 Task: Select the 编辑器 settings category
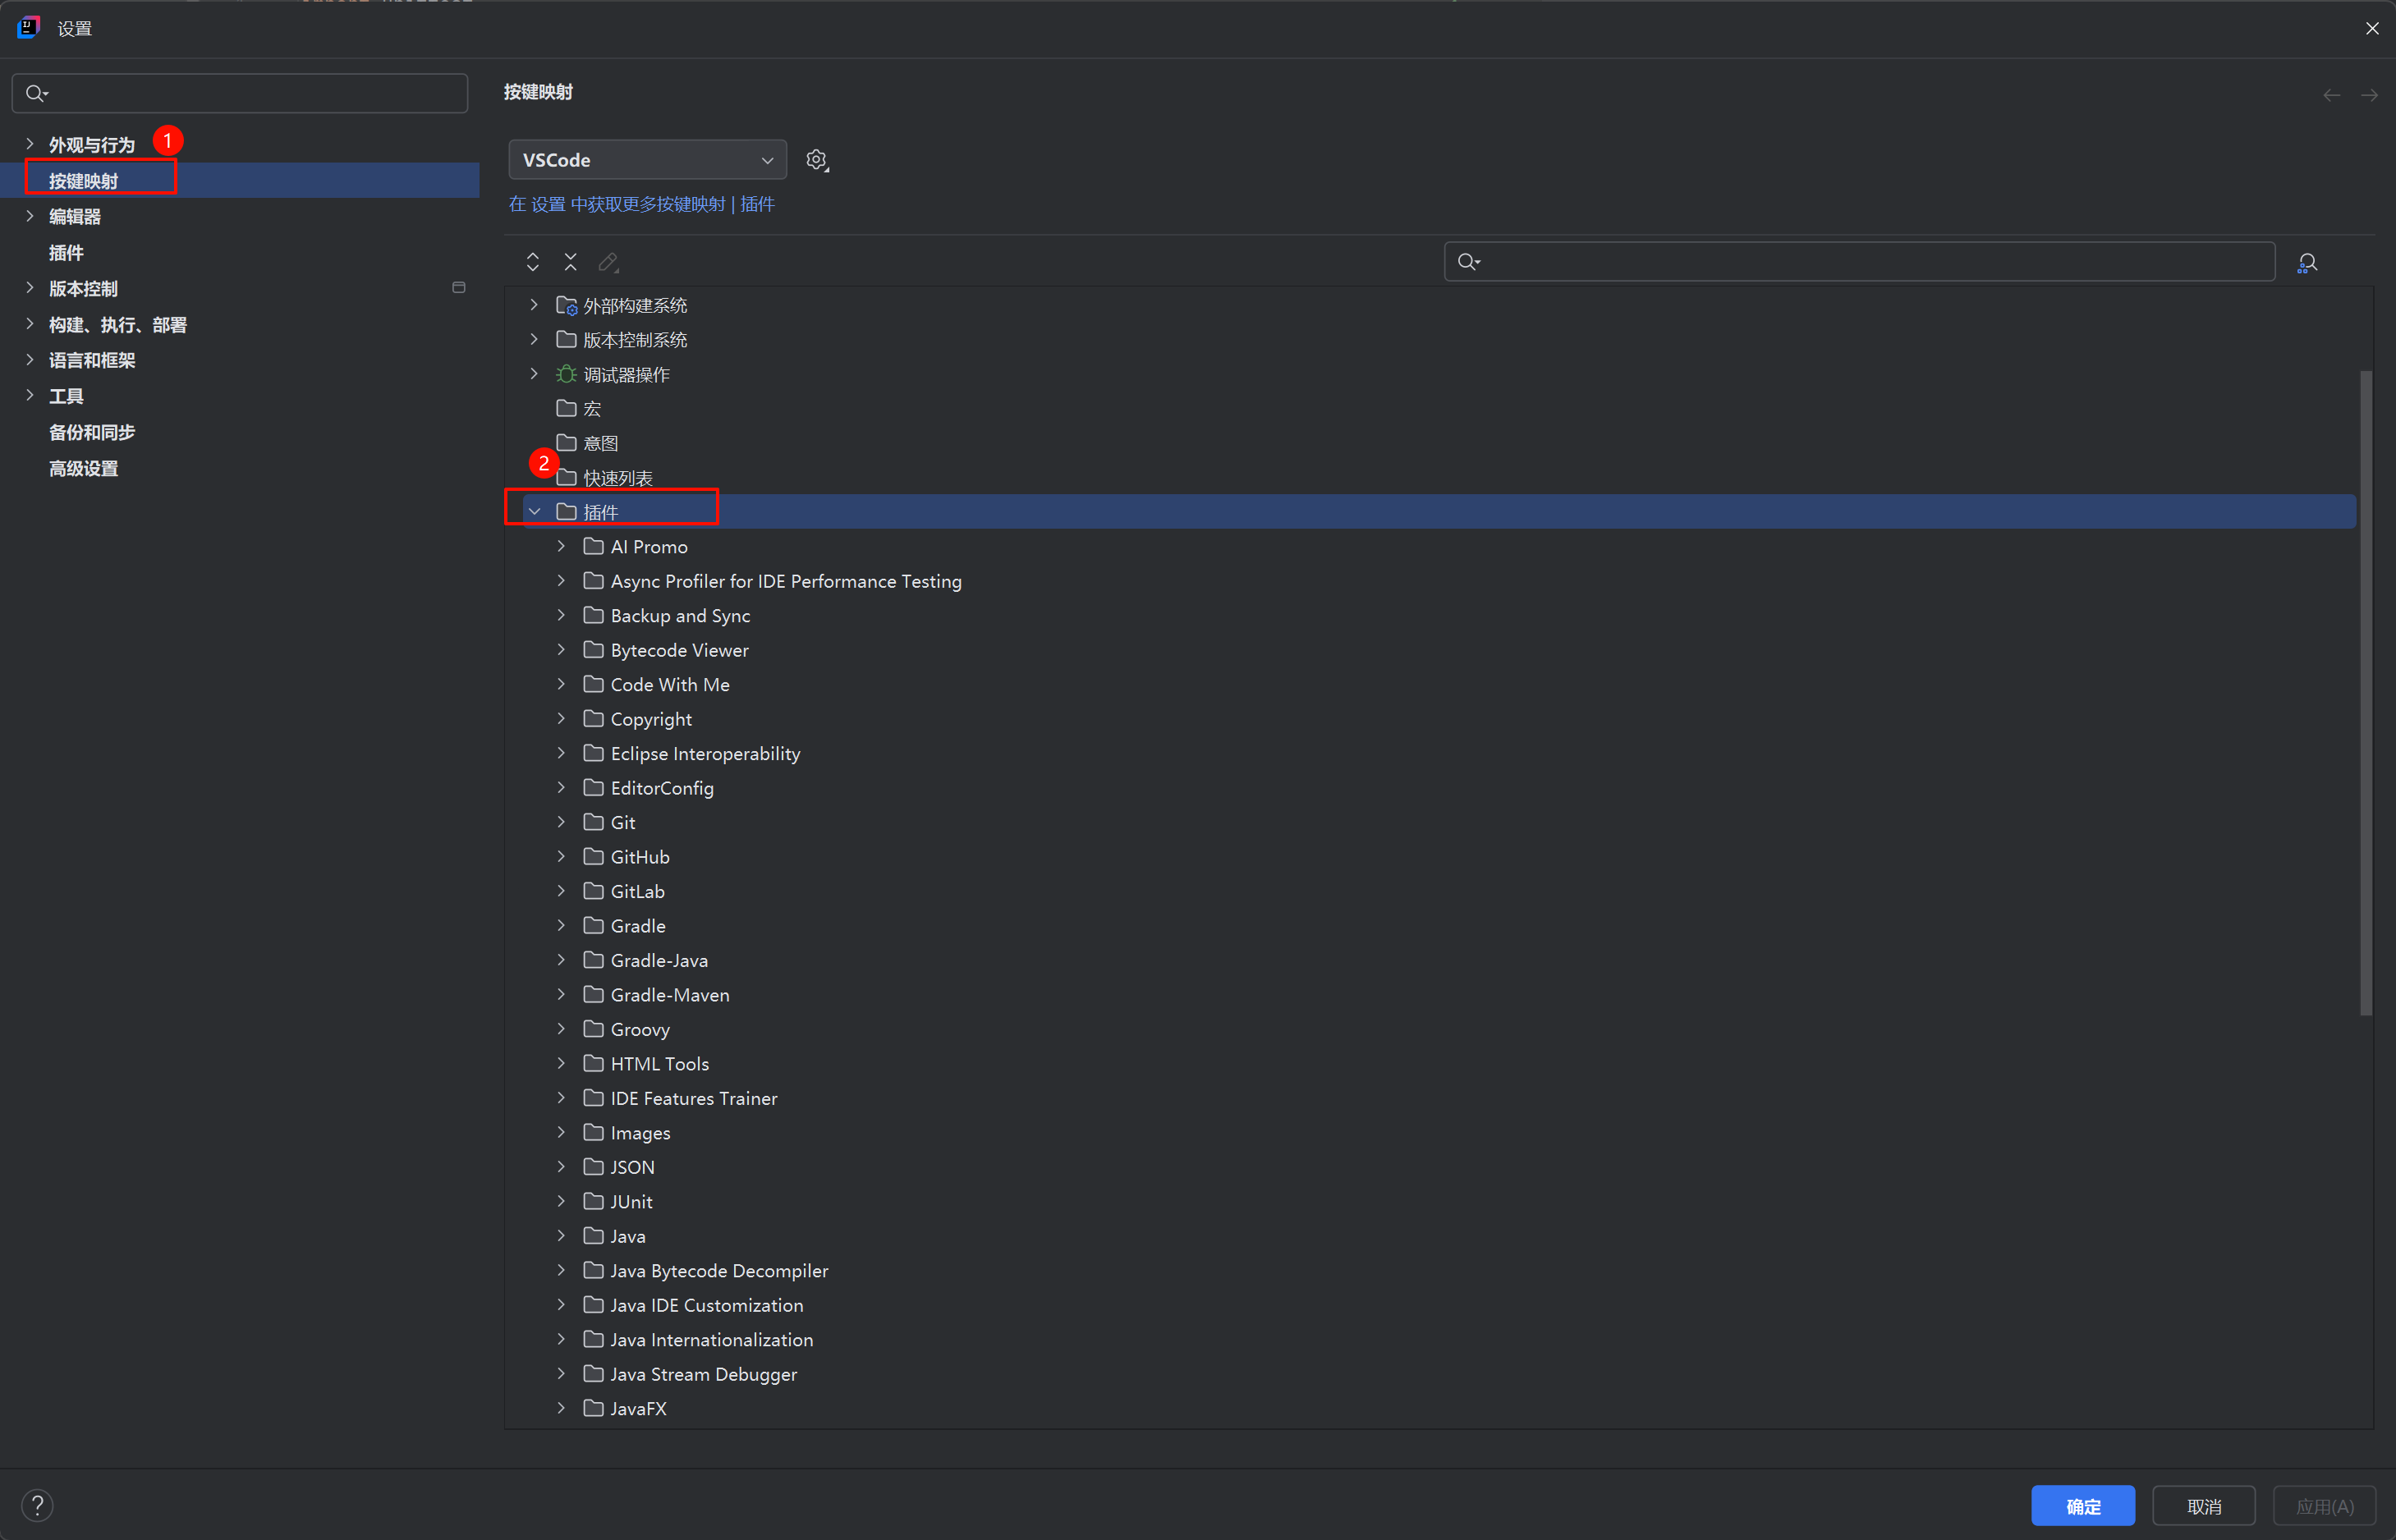point(75,217)
